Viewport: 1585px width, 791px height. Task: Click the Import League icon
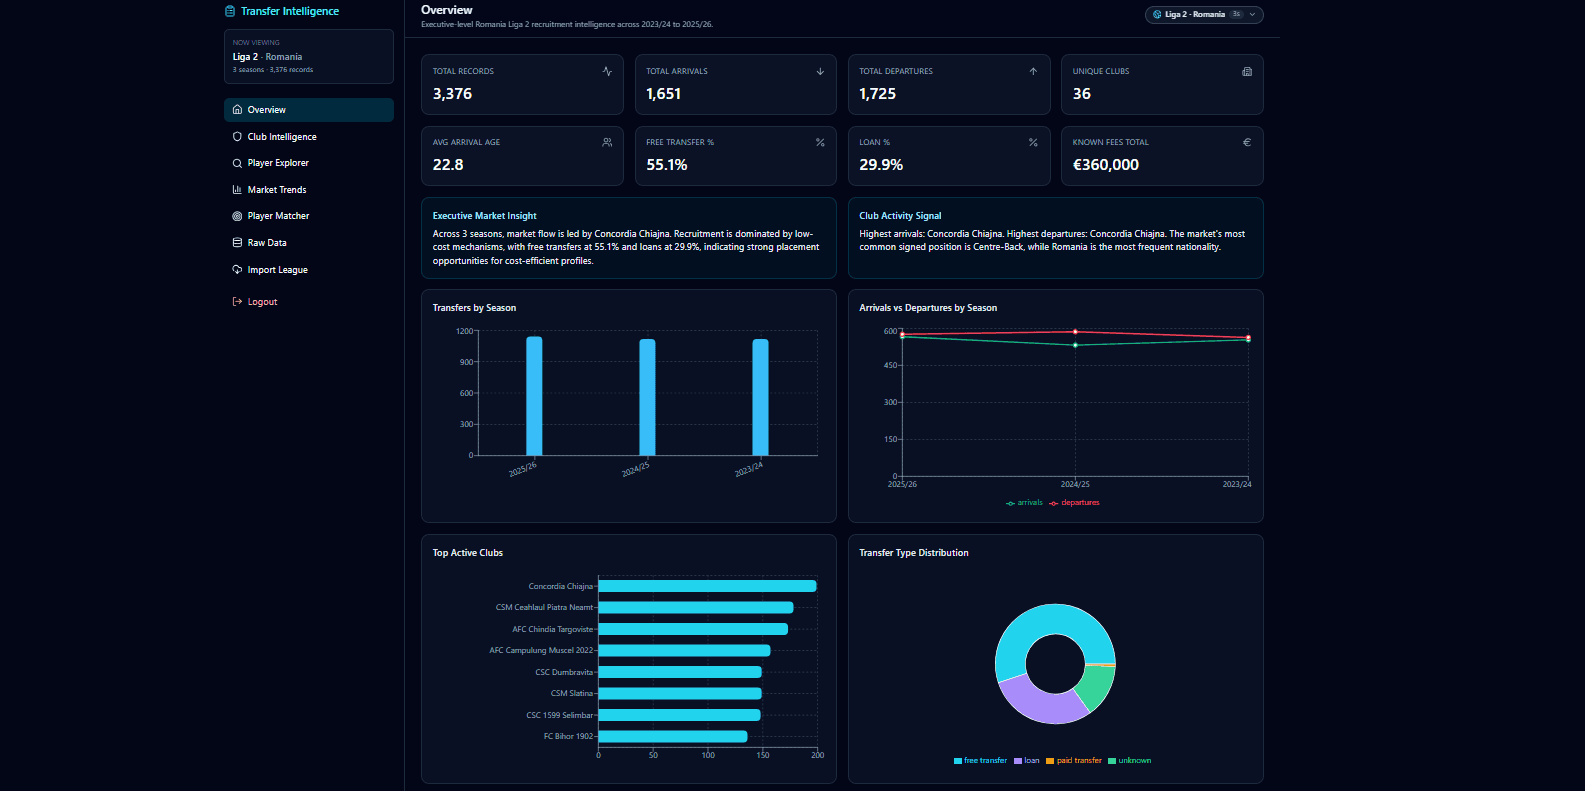coord(237,269)
